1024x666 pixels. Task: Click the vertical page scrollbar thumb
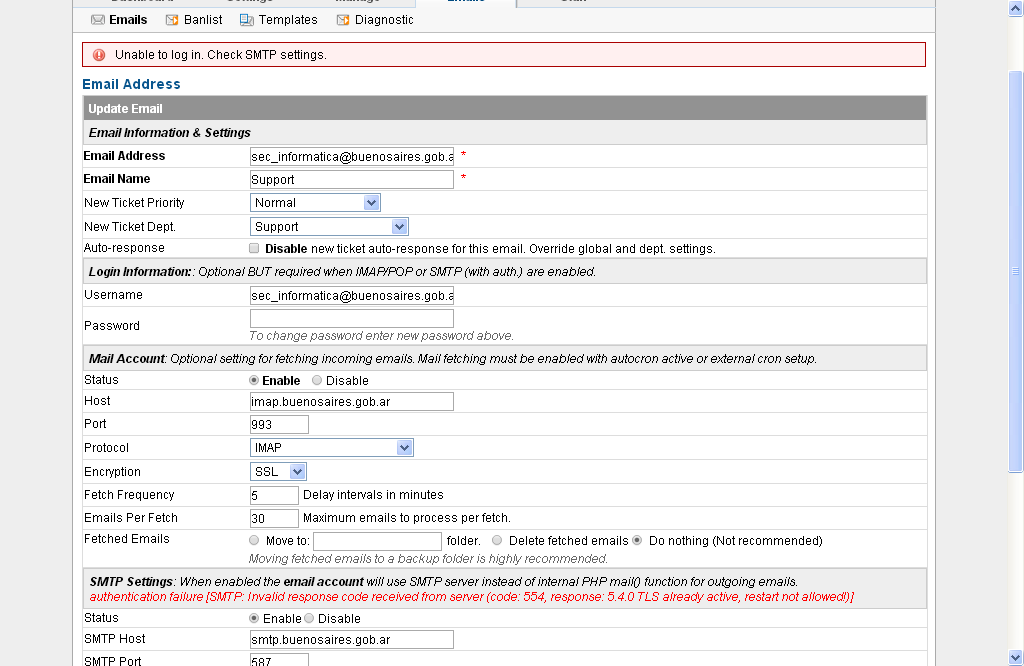[x=1016, y=270]
